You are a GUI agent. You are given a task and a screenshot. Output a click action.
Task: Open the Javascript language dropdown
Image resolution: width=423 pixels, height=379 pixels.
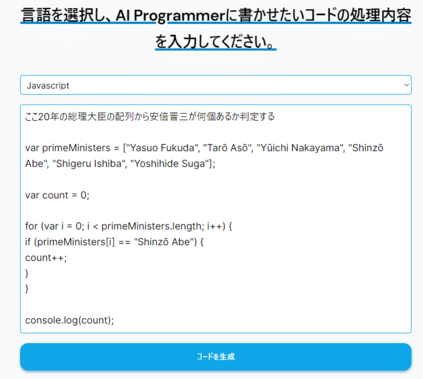point(216,85)
